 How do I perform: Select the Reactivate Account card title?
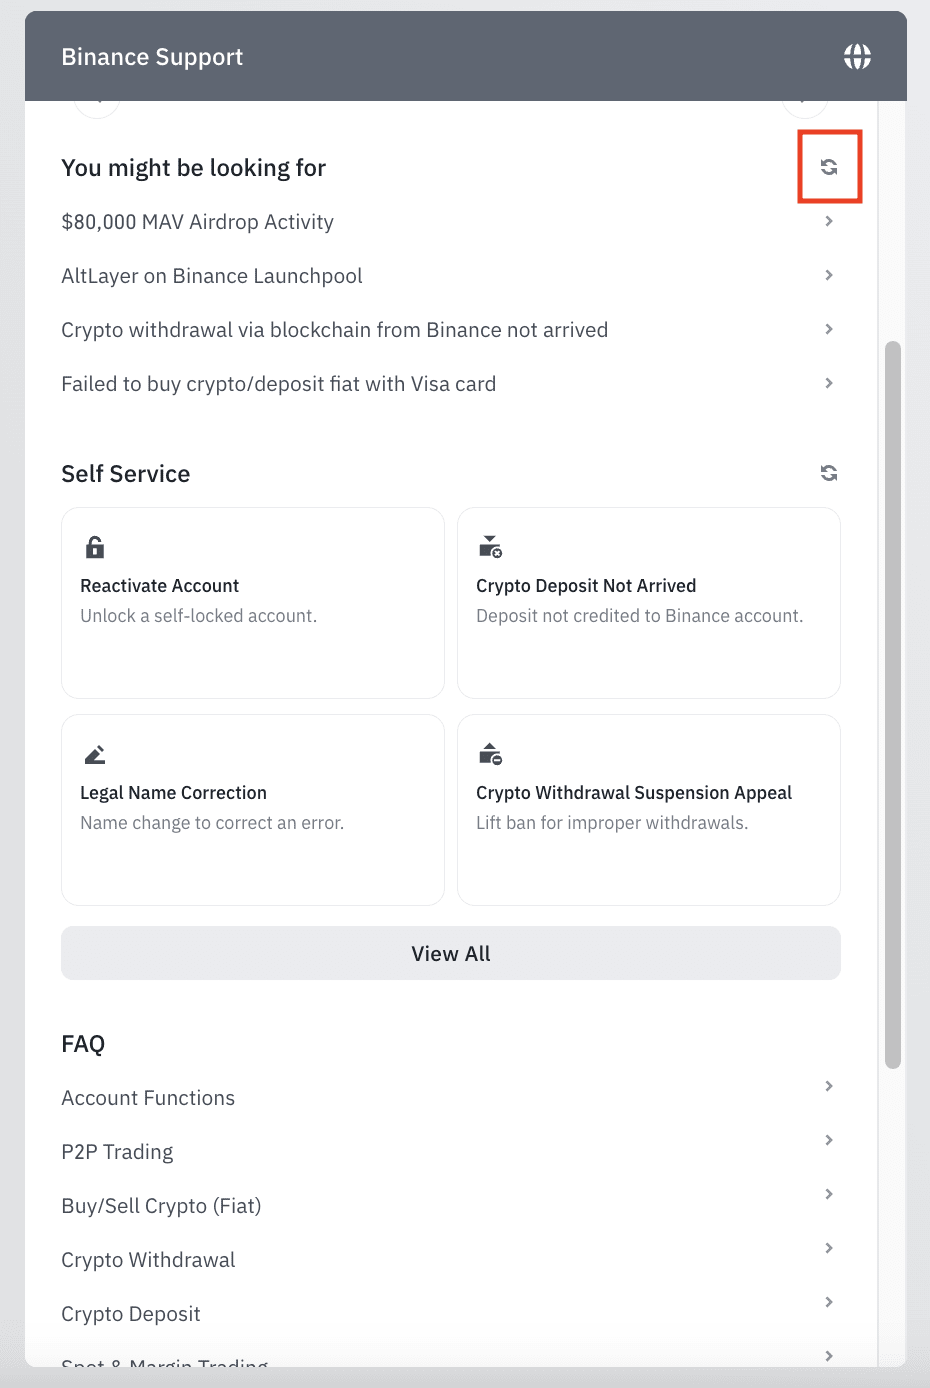coord(160,586)
